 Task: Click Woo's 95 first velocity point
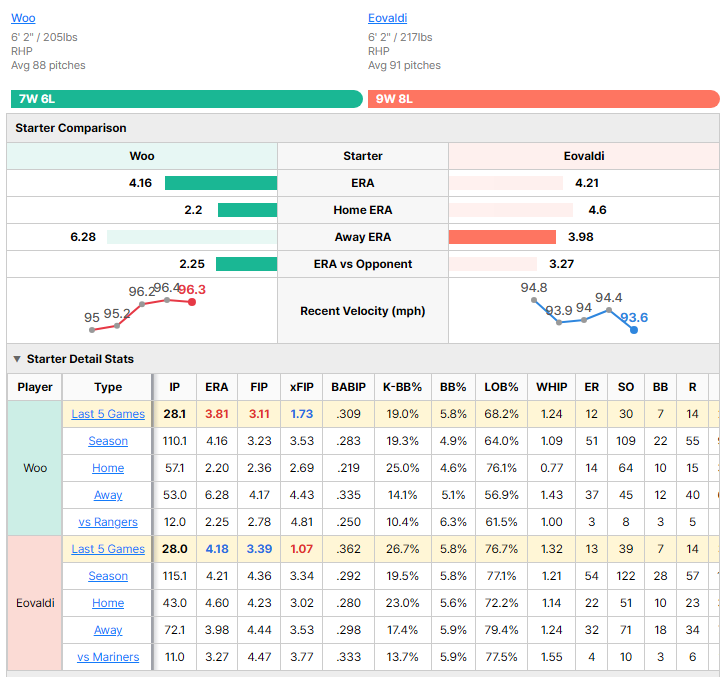[x=92, y=330]
